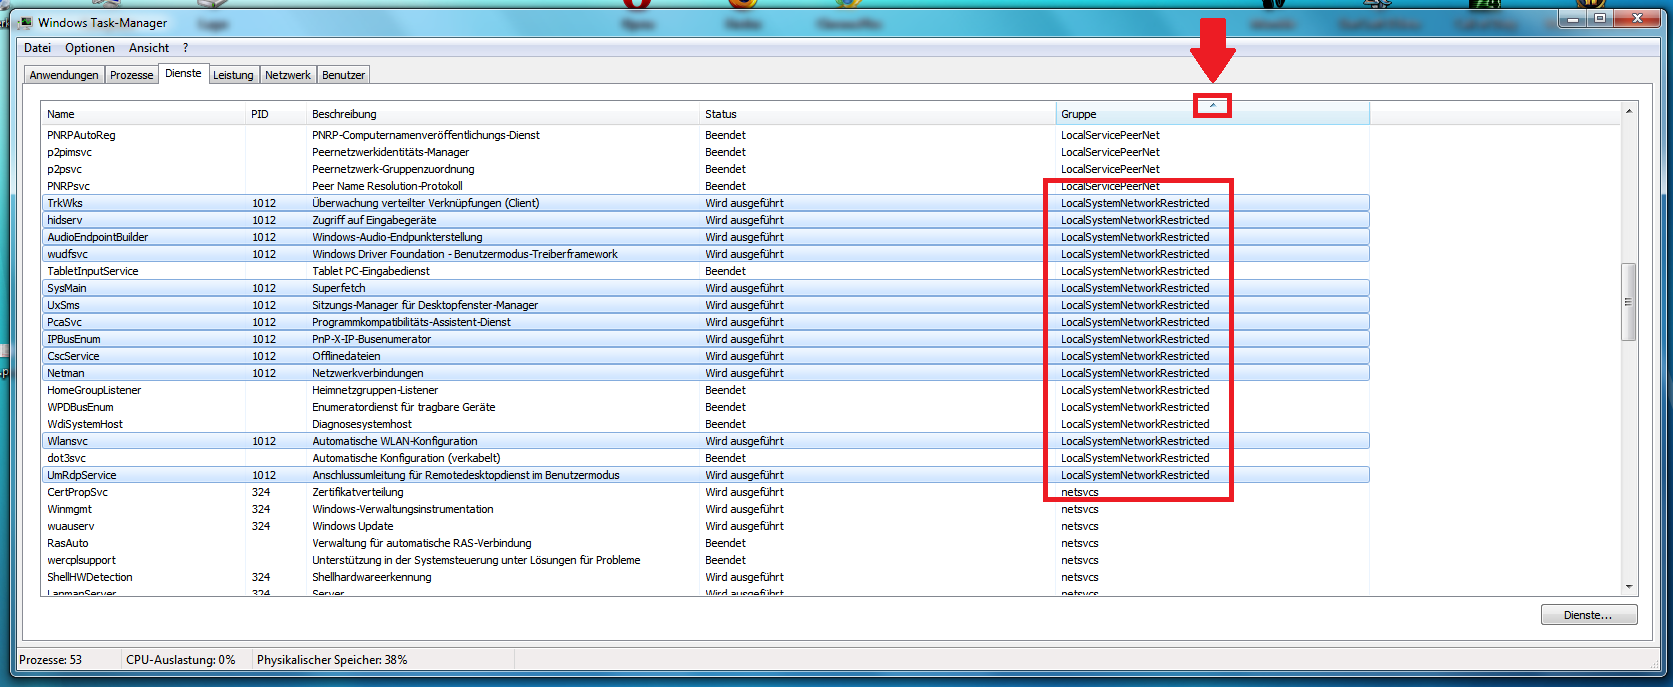Image resolution: width=1673 pixels, height=687 pixels.
Task: Select the Dienste tab
Action: (183, 73)
